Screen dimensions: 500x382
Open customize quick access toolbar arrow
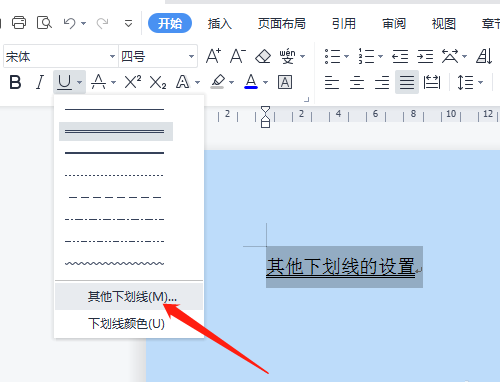tap(128, 23)
